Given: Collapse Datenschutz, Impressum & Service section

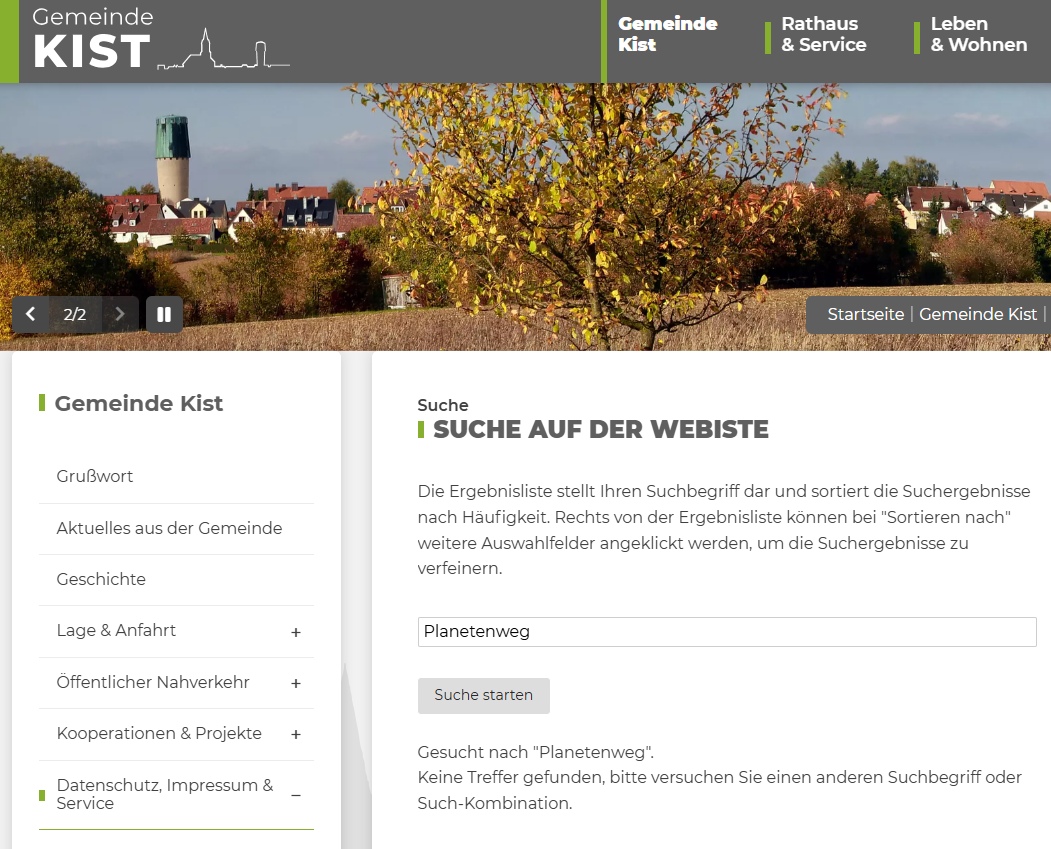Looking at the screenshot, I should [x=295, y=795].
